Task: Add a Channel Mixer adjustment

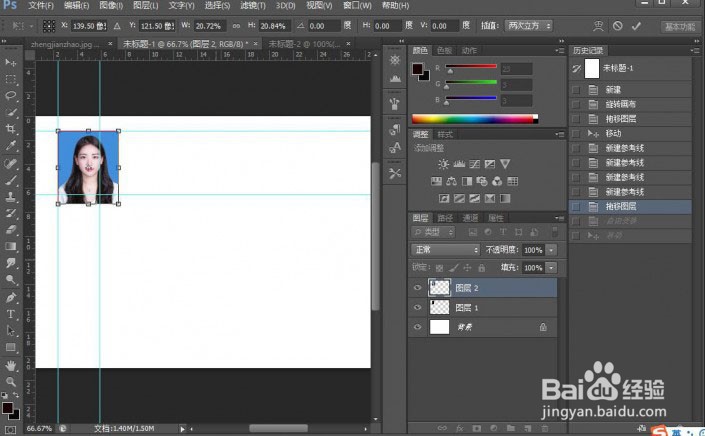Action: [x=497, y=181]
